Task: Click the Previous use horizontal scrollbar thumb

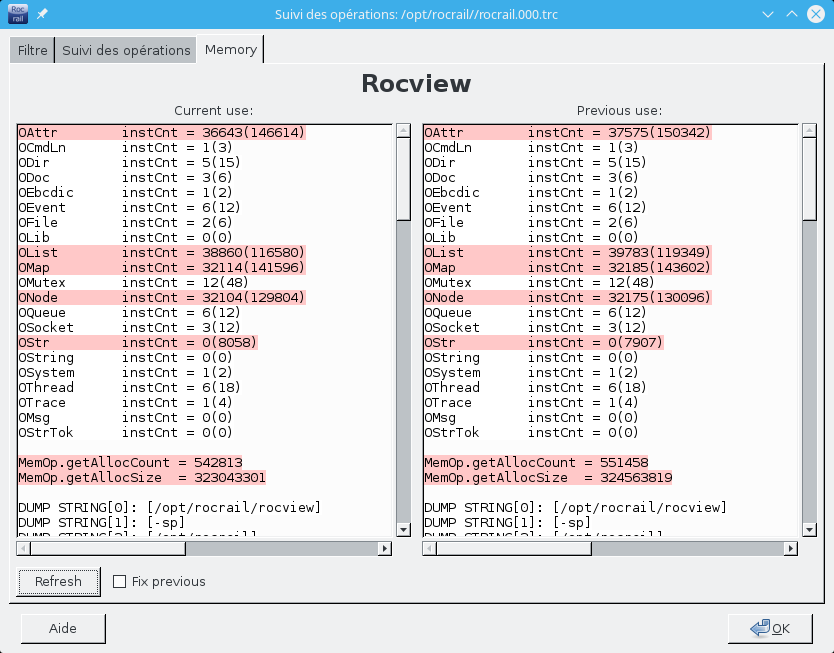Action: point(514,548)
